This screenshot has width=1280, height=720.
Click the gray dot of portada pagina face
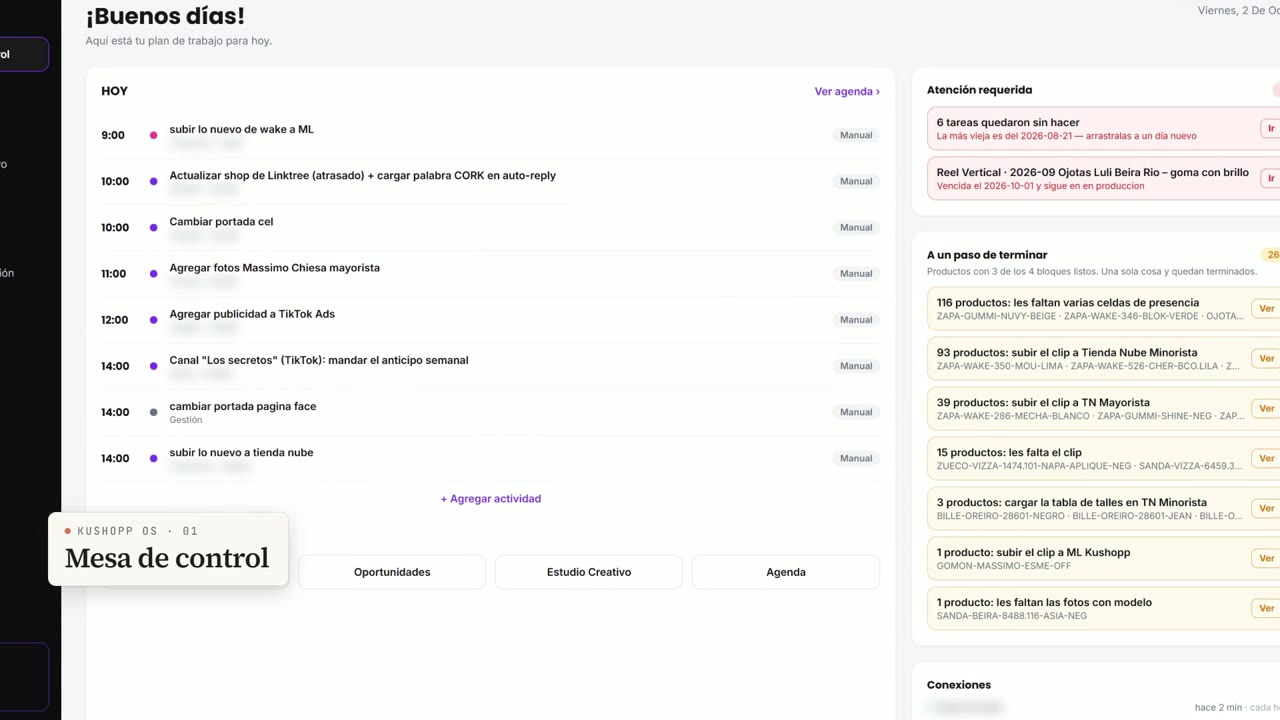(x=153, y=412)
